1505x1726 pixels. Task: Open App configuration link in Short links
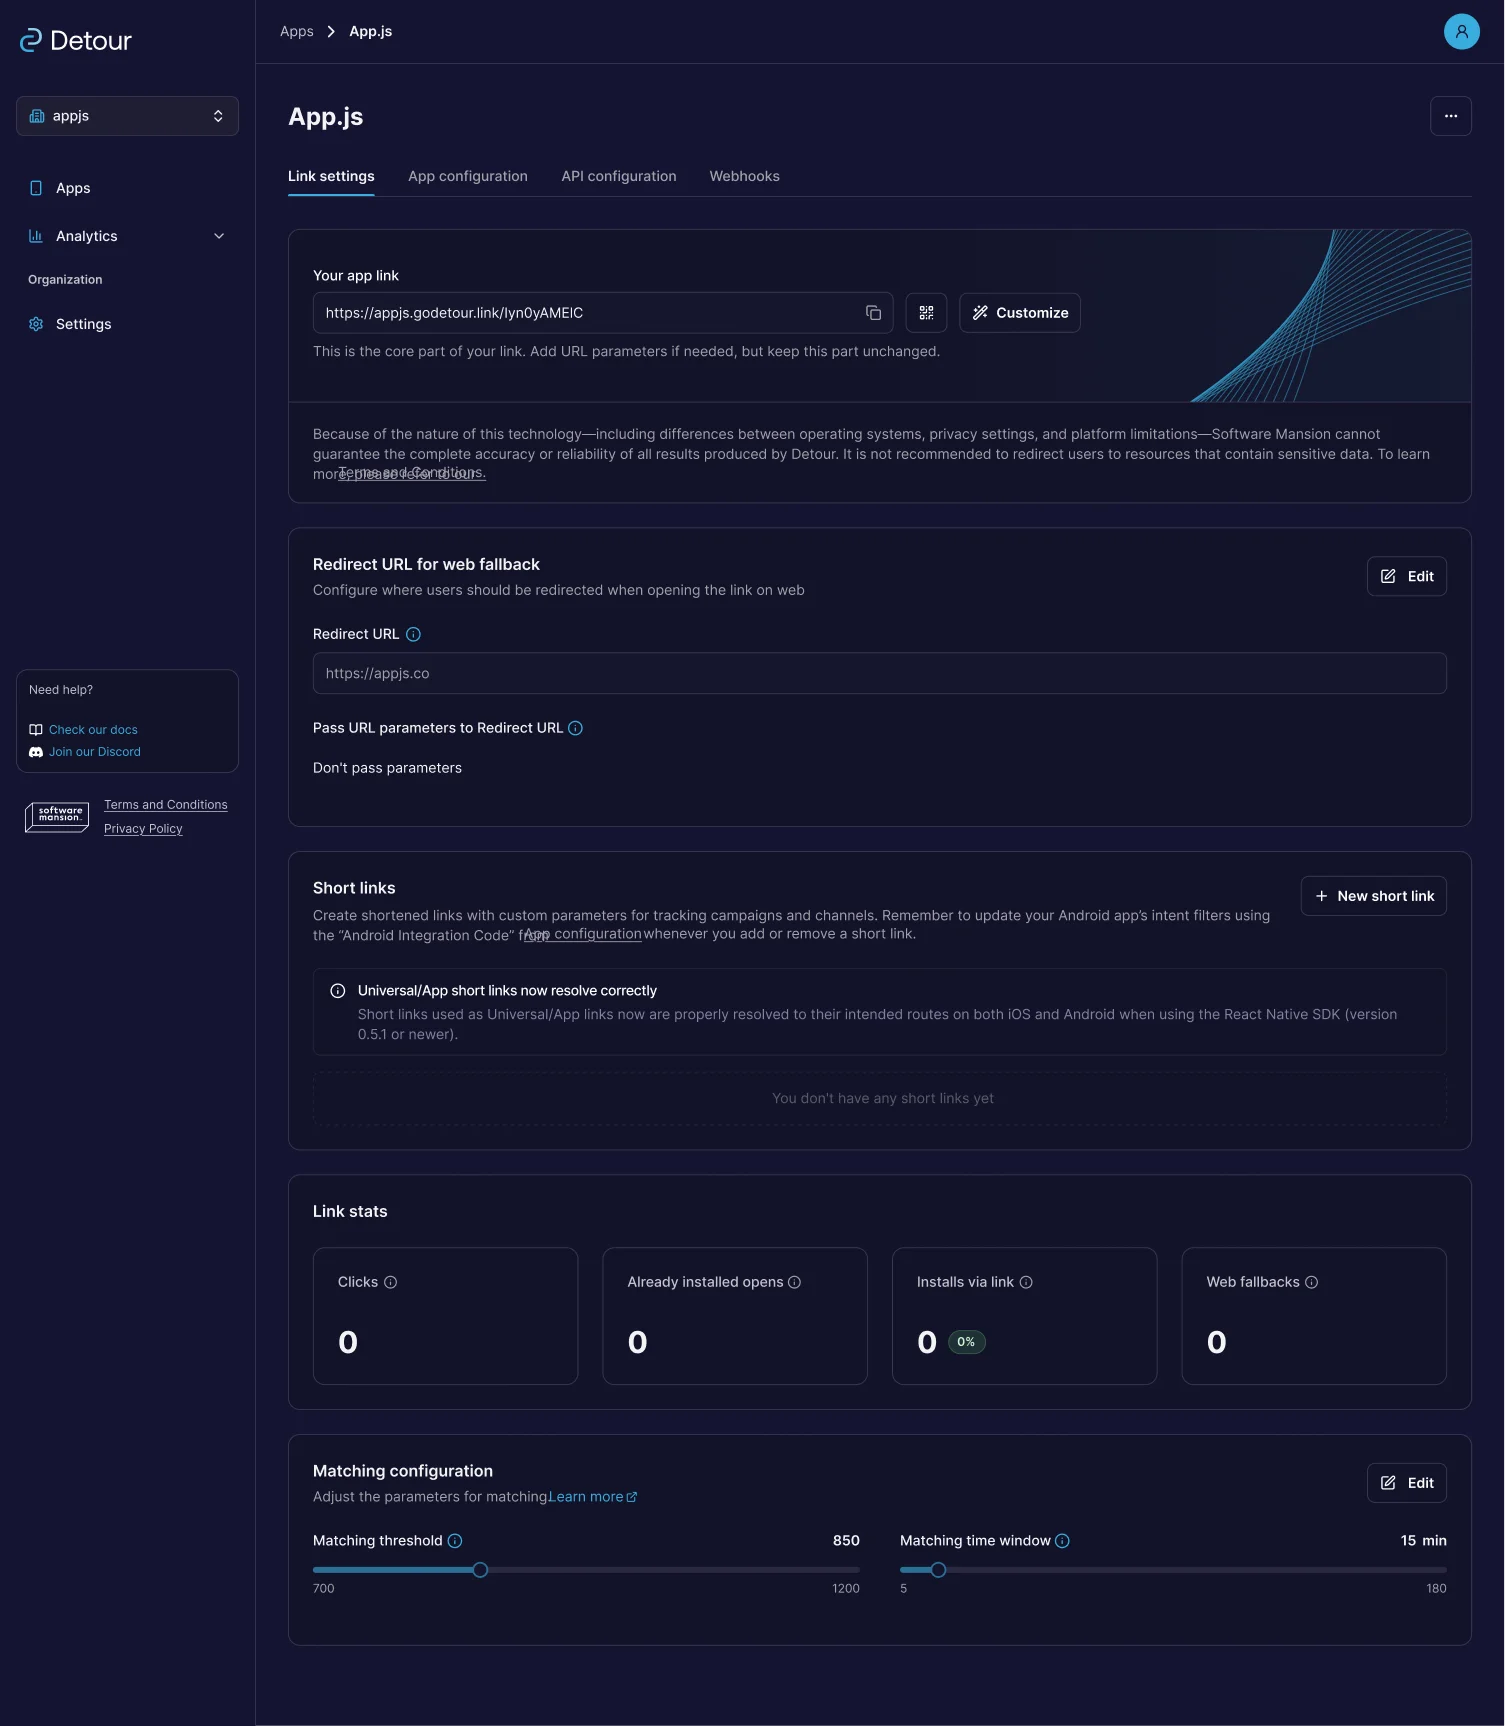pyautogui.click(x=583, y=934)
